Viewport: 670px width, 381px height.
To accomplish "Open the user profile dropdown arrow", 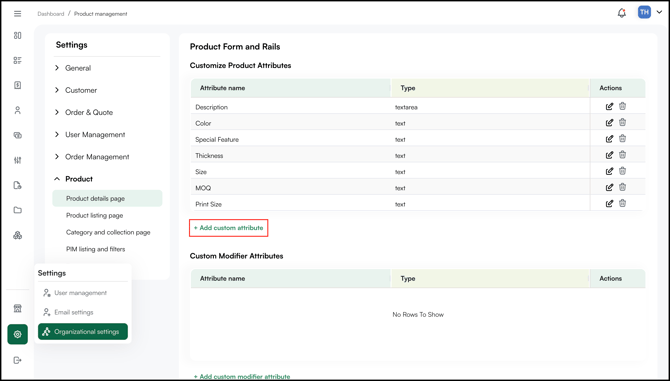I will click(x=659, y=12).
